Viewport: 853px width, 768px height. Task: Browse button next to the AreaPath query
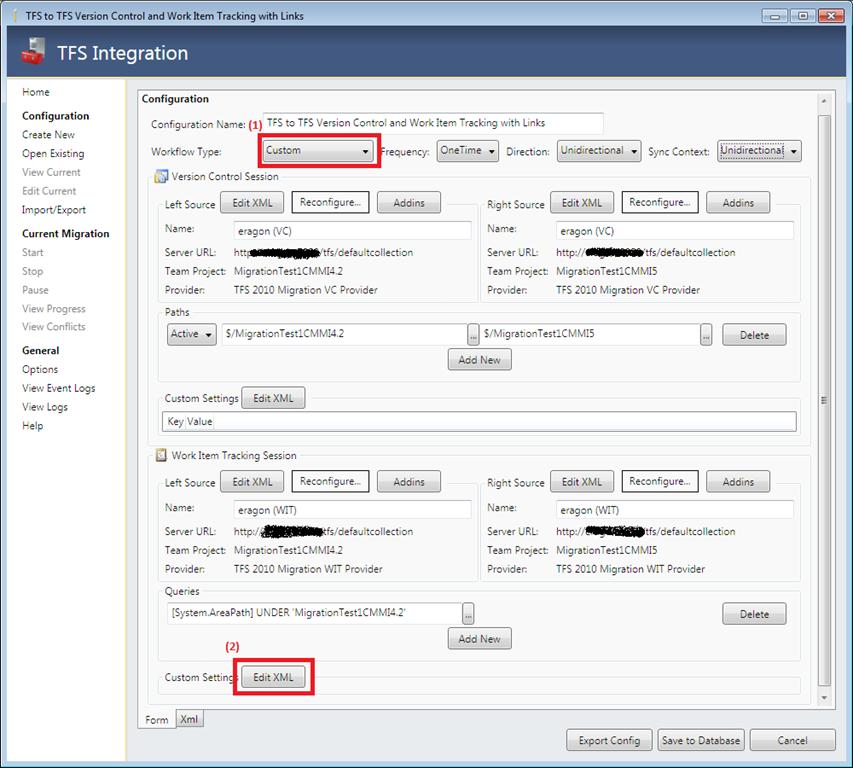click(468, 614)
